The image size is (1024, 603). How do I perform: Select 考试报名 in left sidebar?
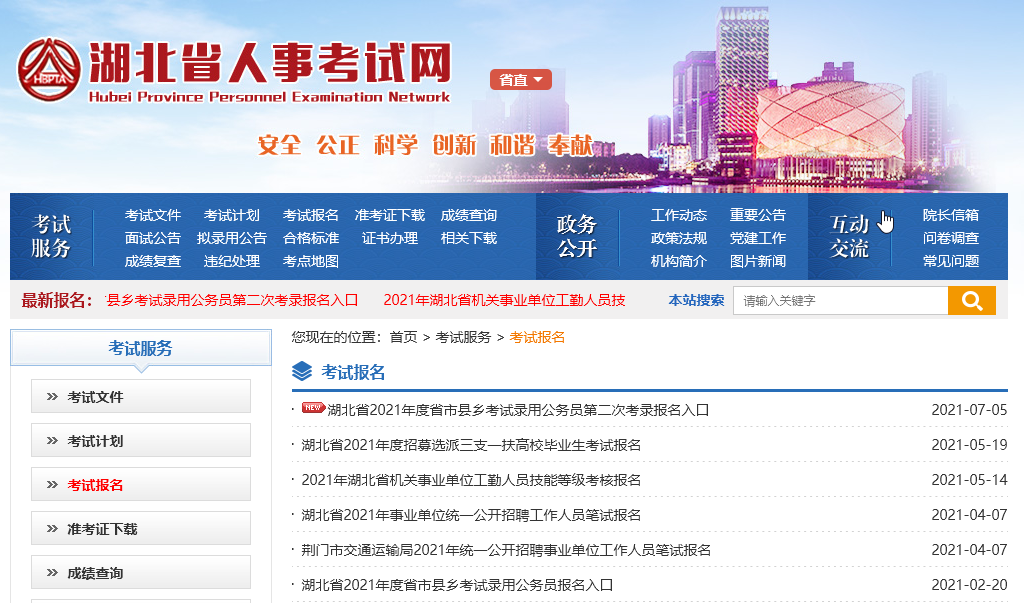click(95, 485)
